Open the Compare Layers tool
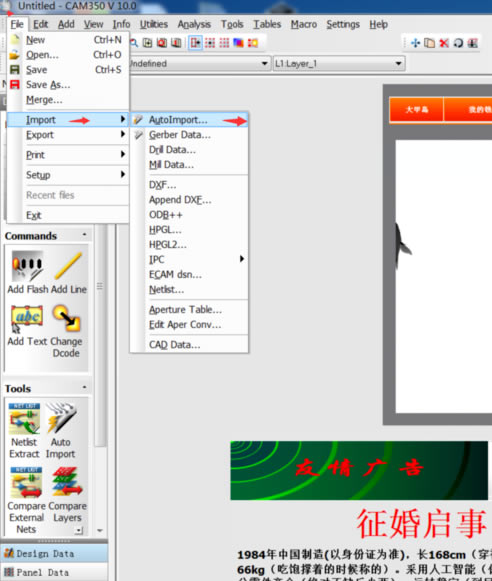This screenshot has height=581, width=492. pos(67,482)
